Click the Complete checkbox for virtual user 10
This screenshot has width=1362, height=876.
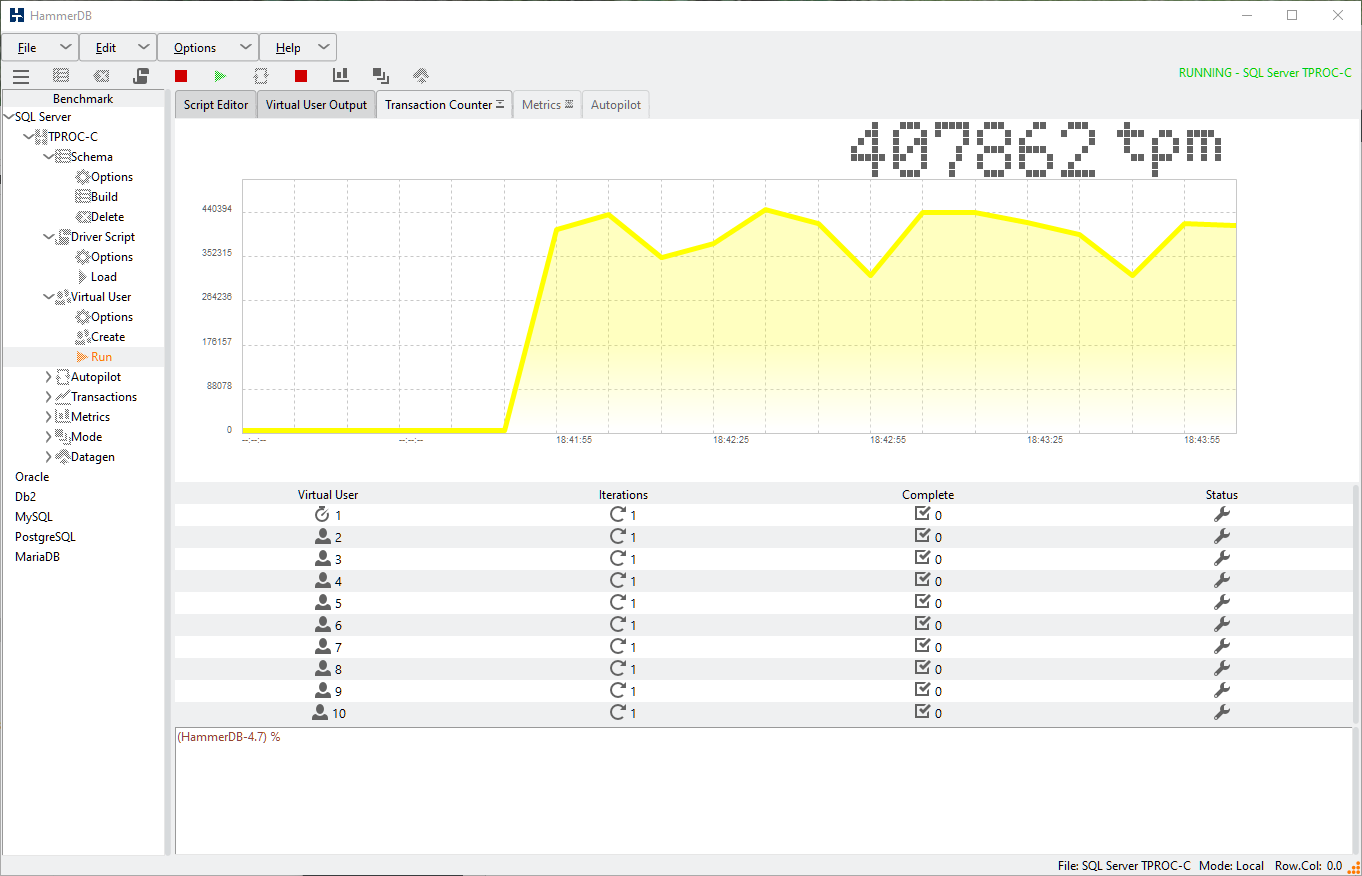click(923, 712)
